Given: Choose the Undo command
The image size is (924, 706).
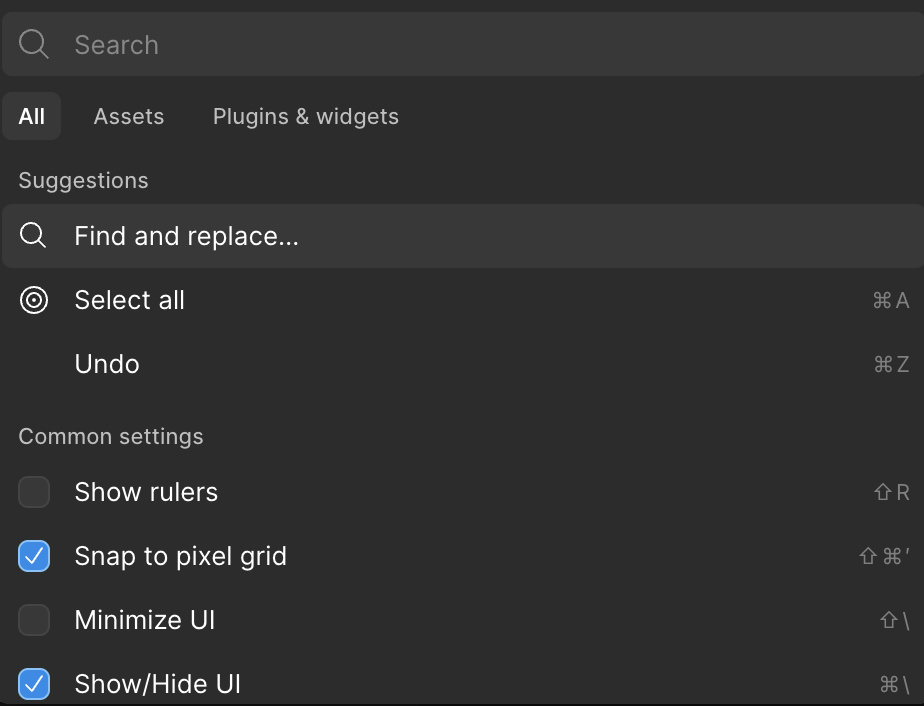Looking at the screenshot, I should click(x=107, y=364).
